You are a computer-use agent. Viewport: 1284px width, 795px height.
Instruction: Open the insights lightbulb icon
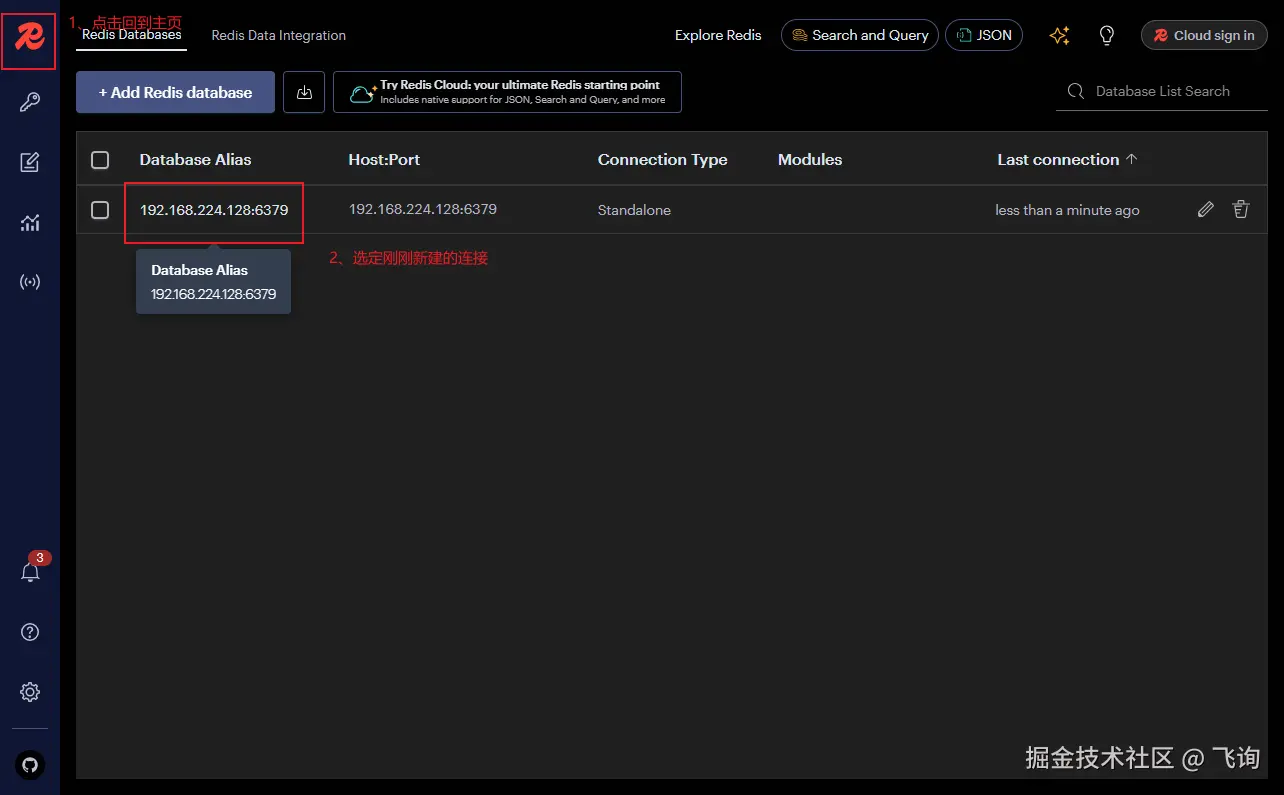[x=1107, y=36]
